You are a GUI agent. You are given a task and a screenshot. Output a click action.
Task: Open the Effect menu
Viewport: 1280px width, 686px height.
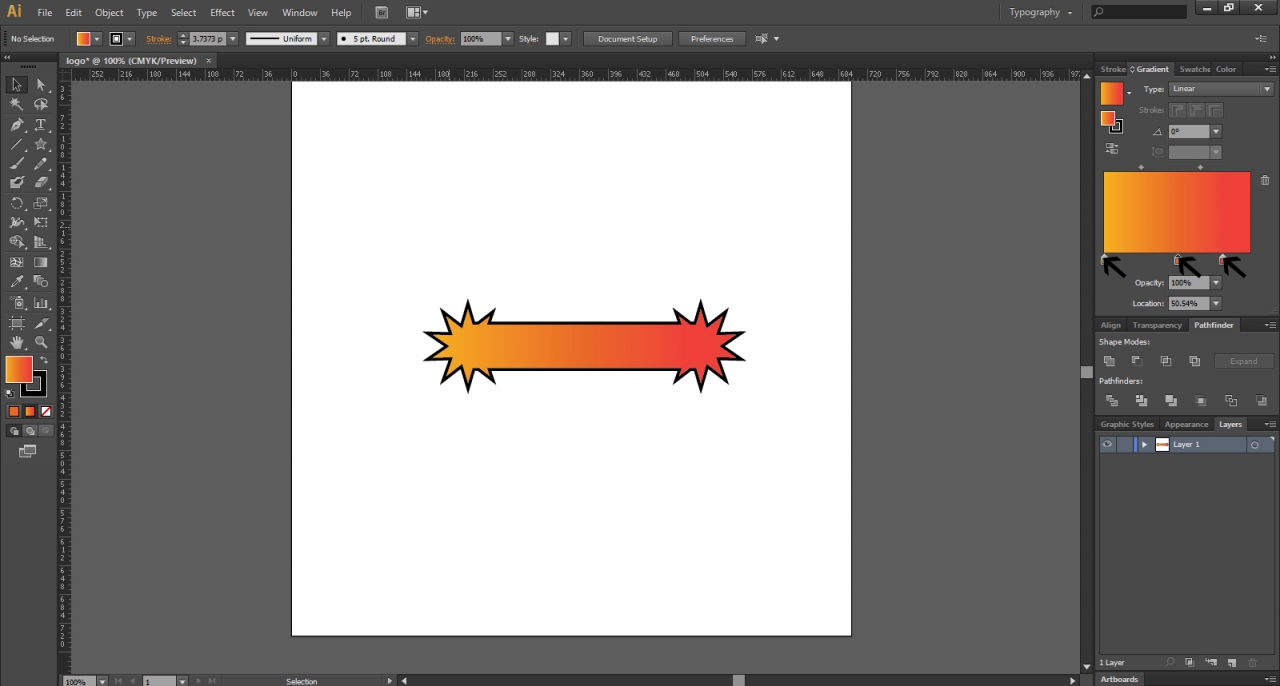click(x=222, y=13)
